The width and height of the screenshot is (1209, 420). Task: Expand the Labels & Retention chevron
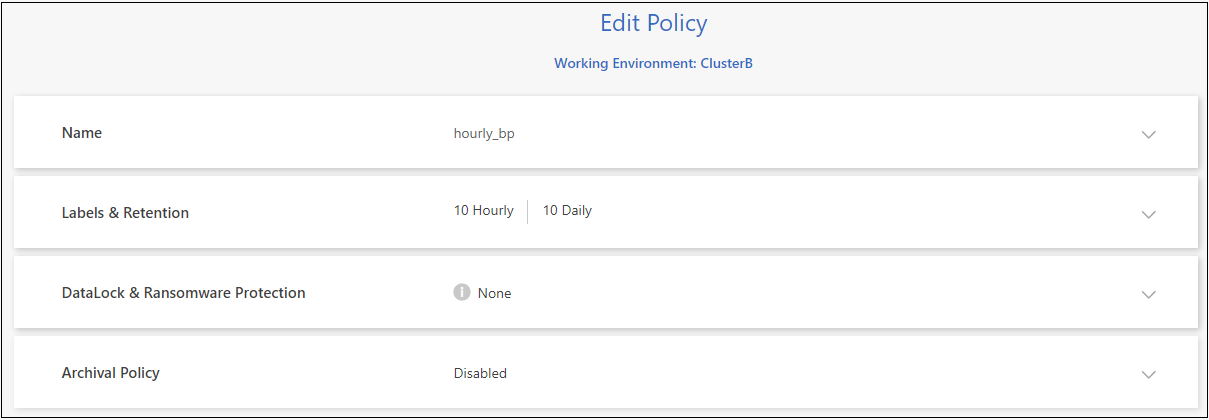click(x=1148, y=214)
